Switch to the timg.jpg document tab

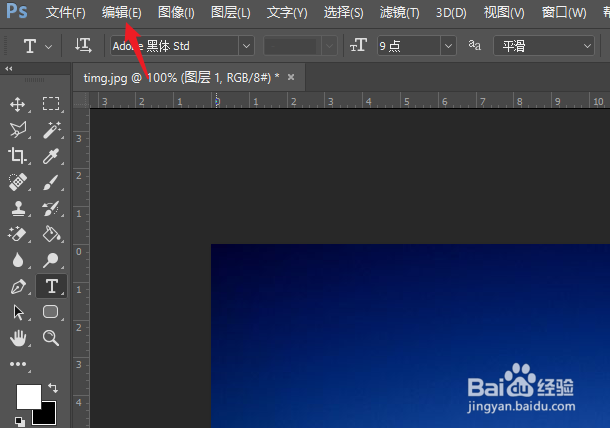coord(181,78)
